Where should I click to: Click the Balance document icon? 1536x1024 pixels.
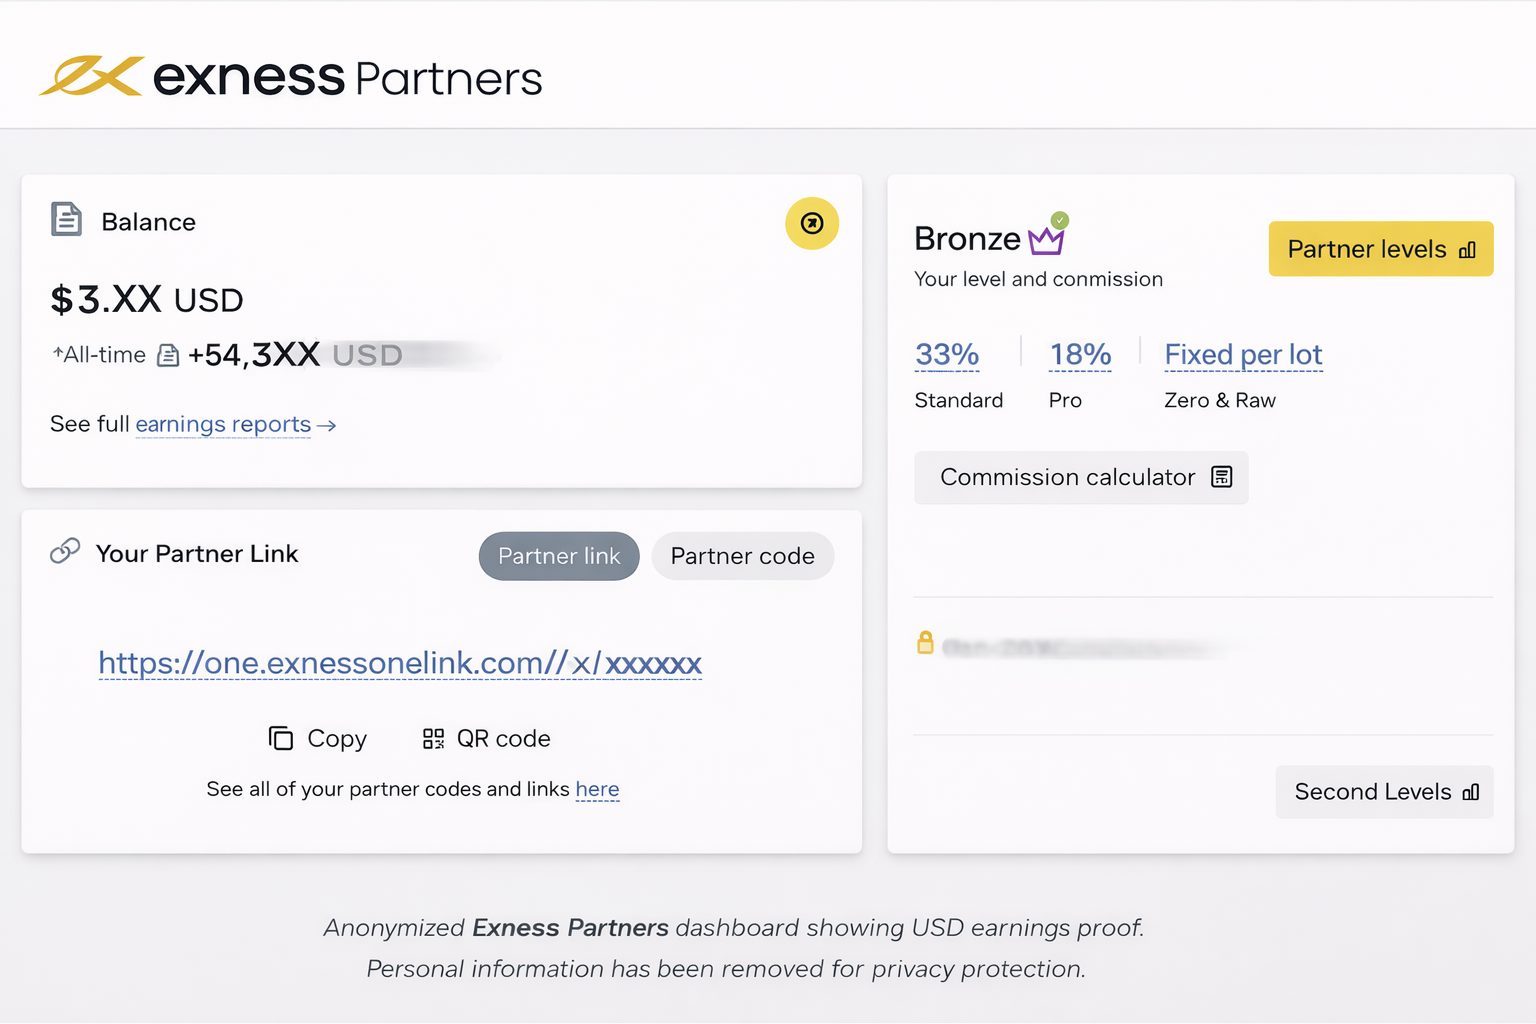pyautogui.click(x=66, y=220)
